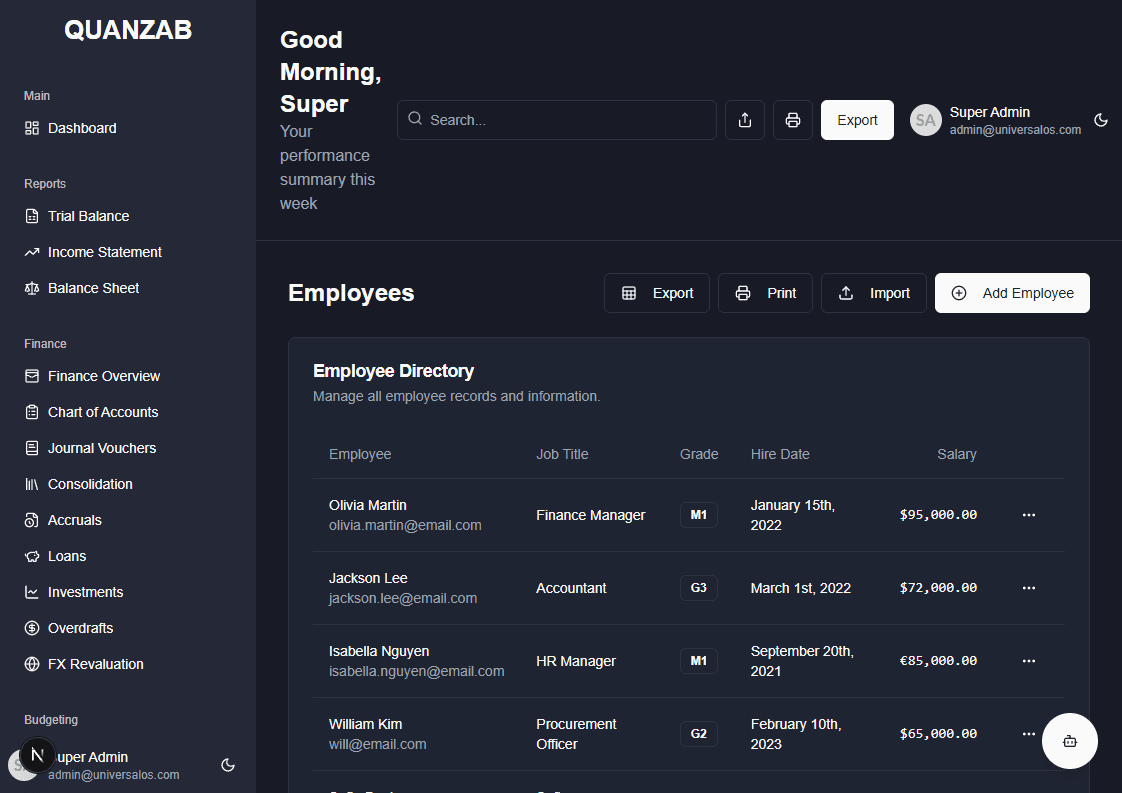1122x793 pixels.
Task: Click the SA avatar in header
Action: coord(925,120)
